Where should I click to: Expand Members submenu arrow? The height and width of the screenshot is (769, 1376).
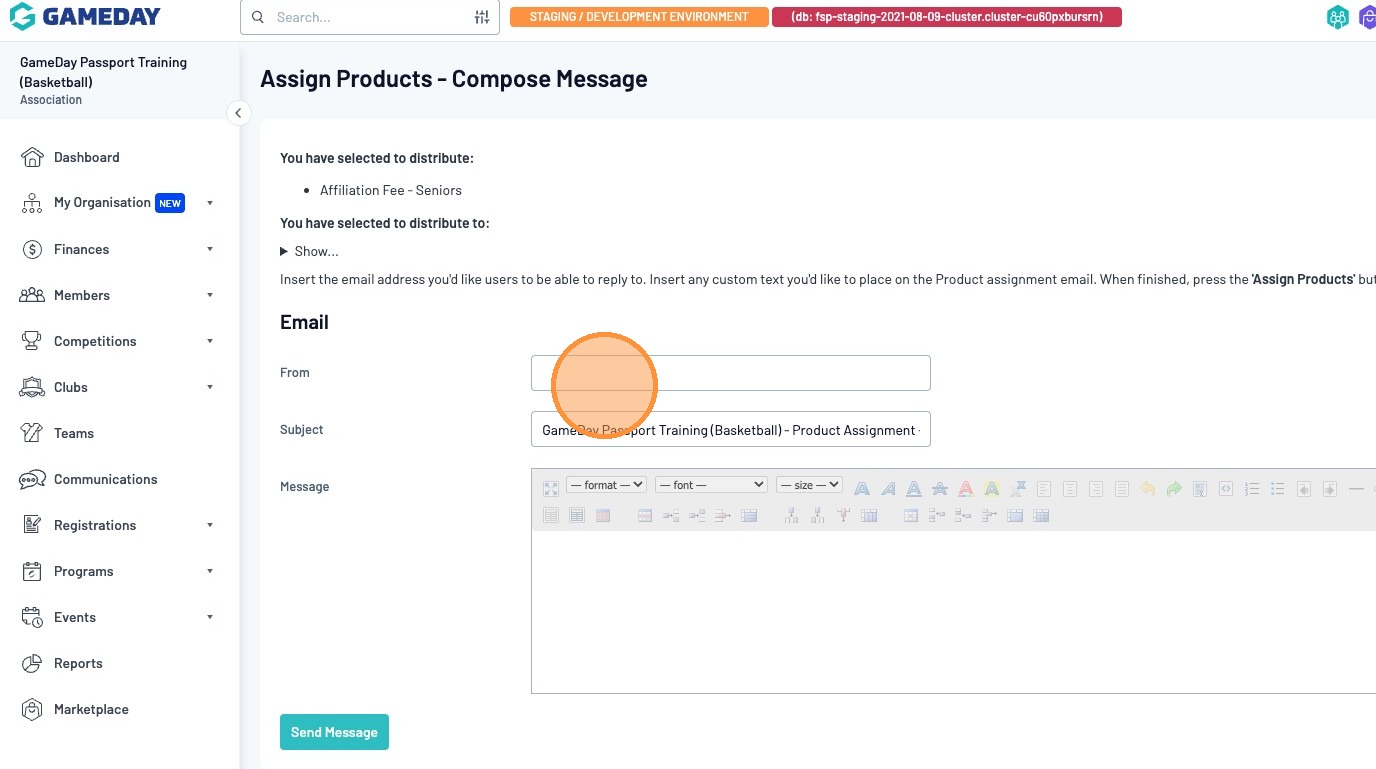coord(210,295)
